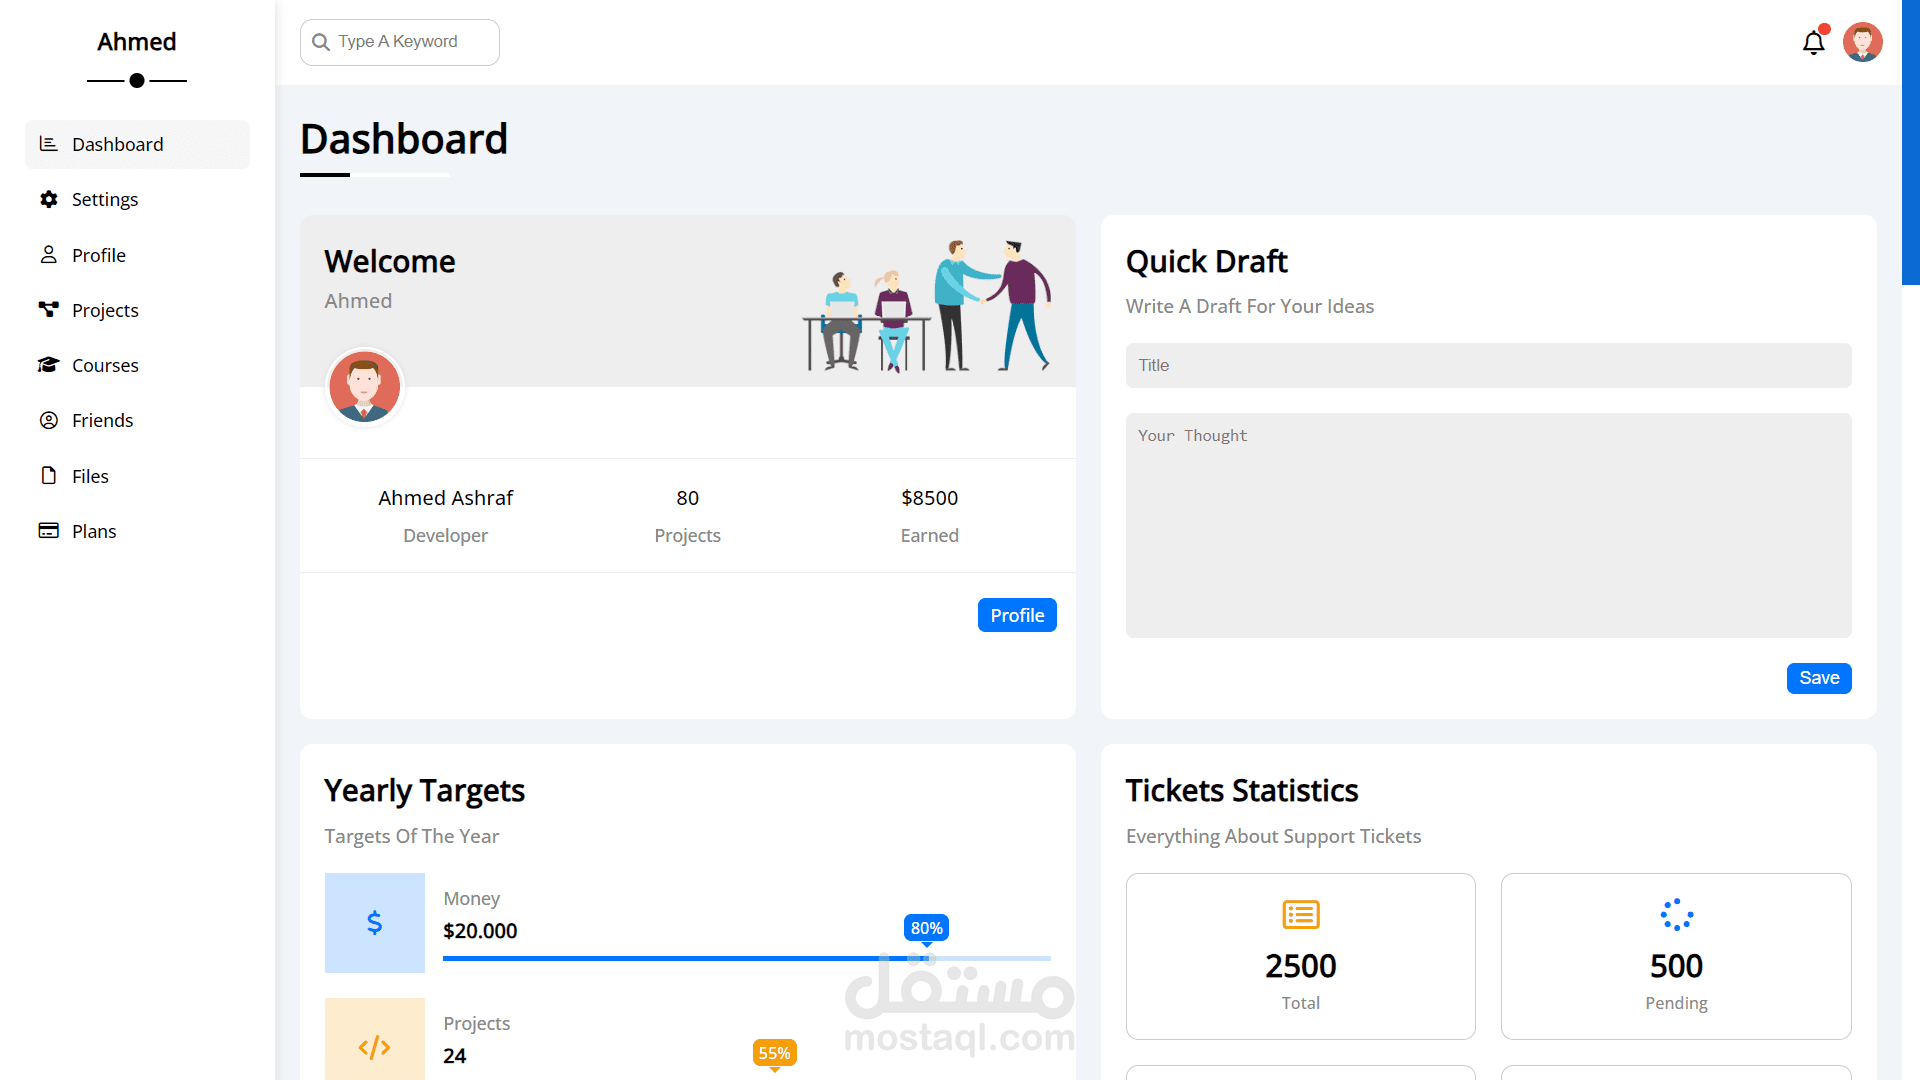This screenshot has height=1080, width=1920.
Task: Click the search magnifier icon
Action: pos(321,42)
